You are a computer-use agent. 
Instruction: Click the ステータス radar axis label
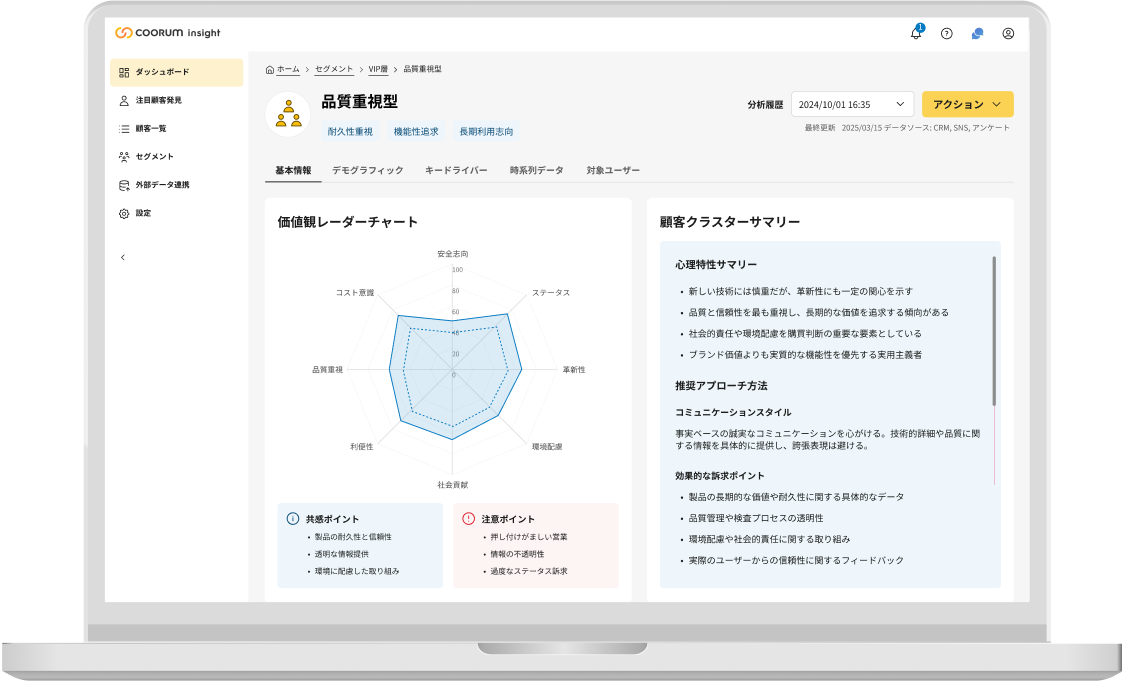point(551,293)
